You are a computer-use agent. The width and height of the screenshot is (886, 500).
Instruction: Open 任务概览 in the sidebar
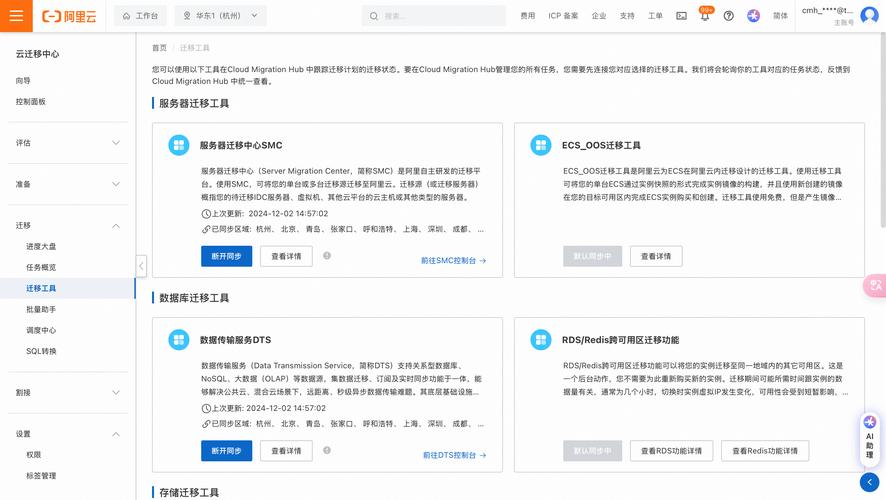[41, 267]
